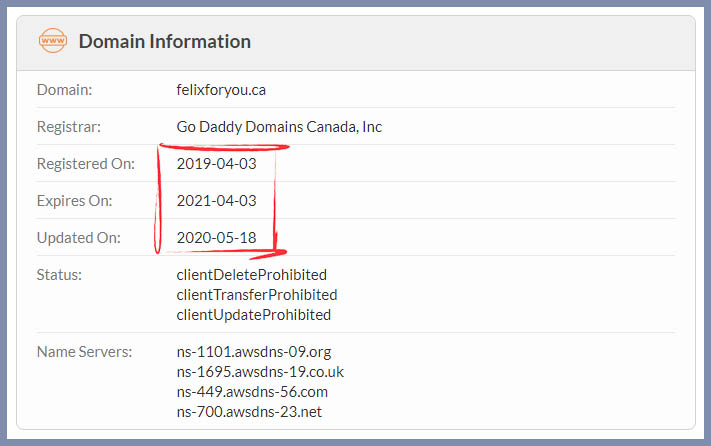This screenshot has width=711, height=446.
Task: Click the WWW globe icon in header
Action: pyautogui.click(x=51, y=41)
